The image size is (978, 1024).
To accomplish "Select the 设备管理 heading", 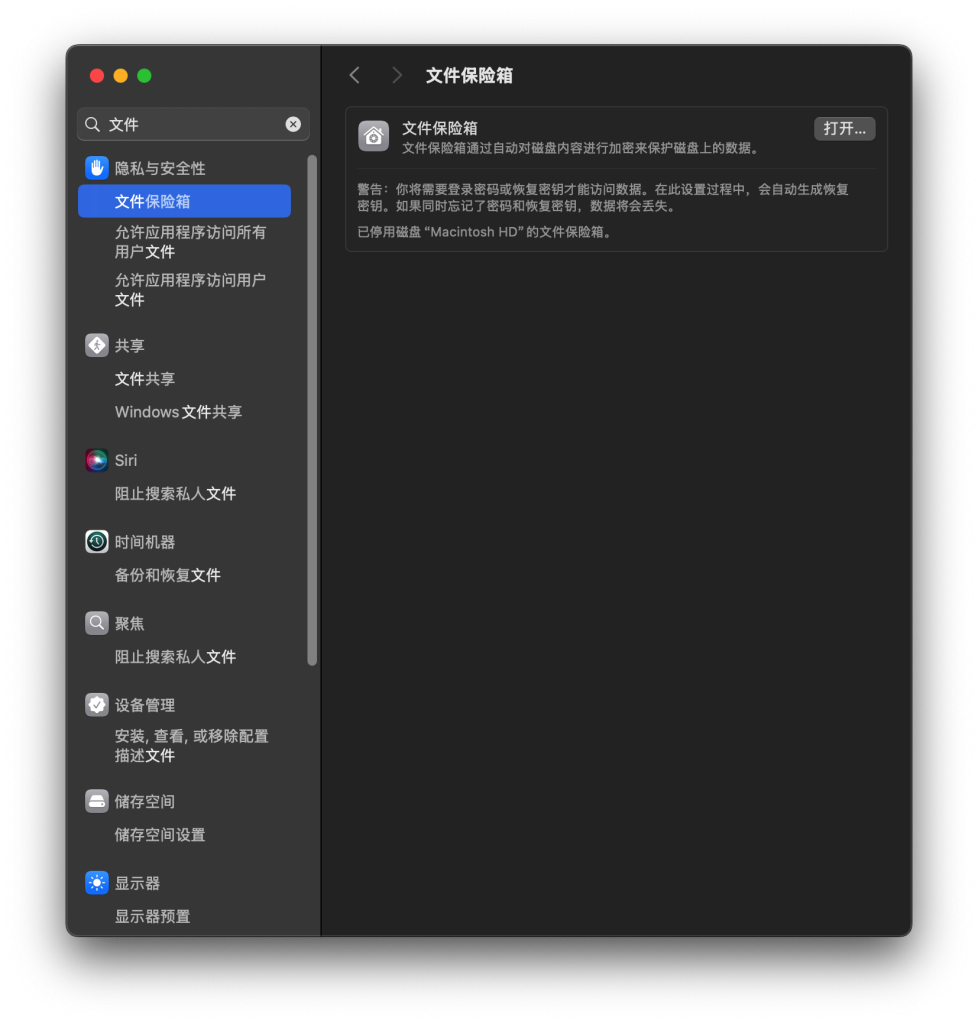I will 145,705.
